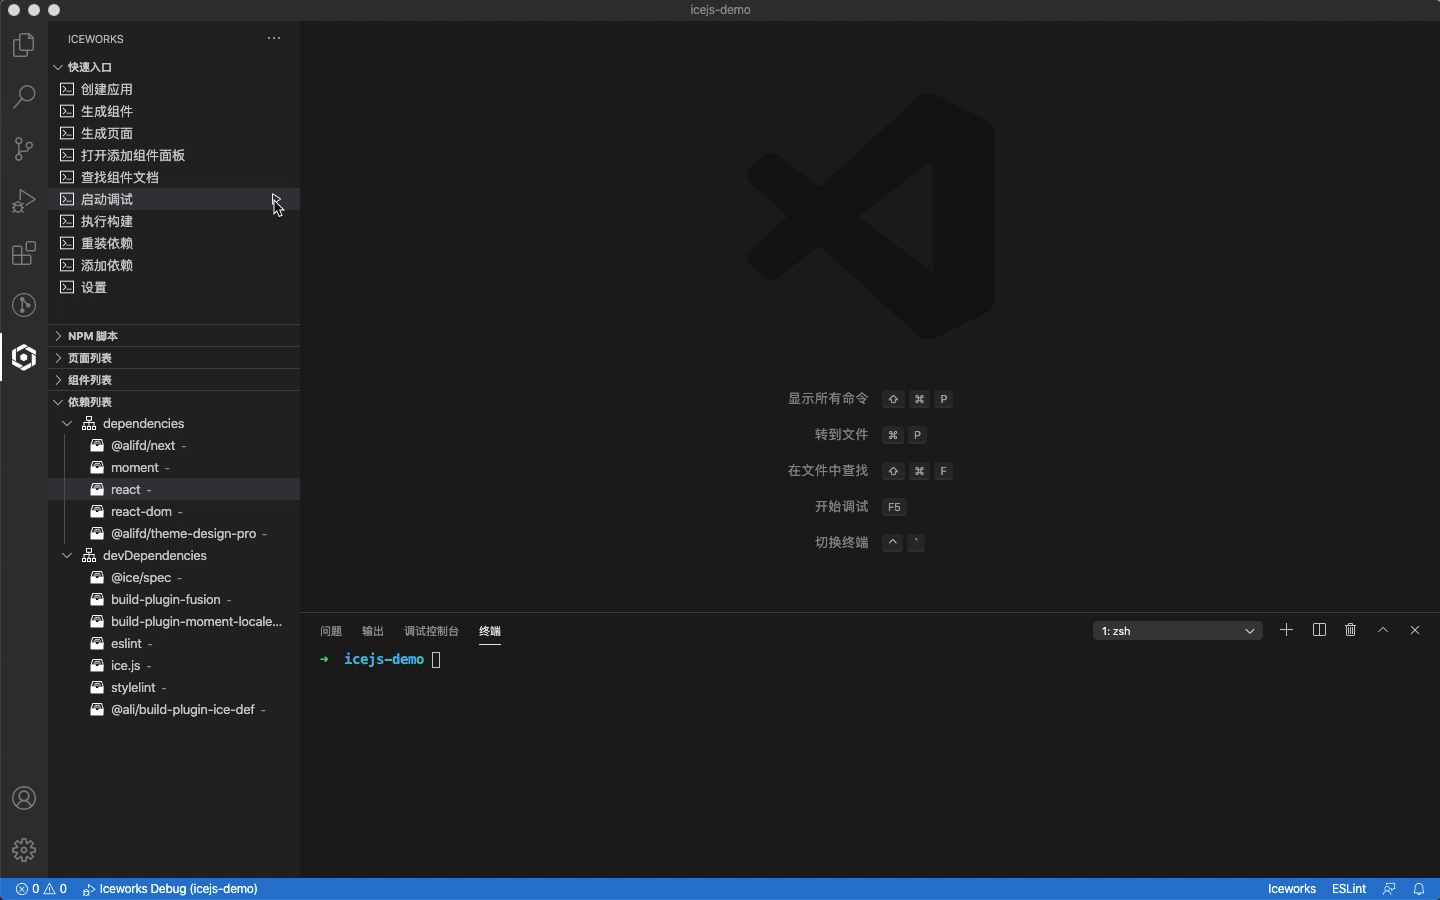Screen dimensions: 1440x900
Task: Open feedback icon in status bar
Action: 1389,889
